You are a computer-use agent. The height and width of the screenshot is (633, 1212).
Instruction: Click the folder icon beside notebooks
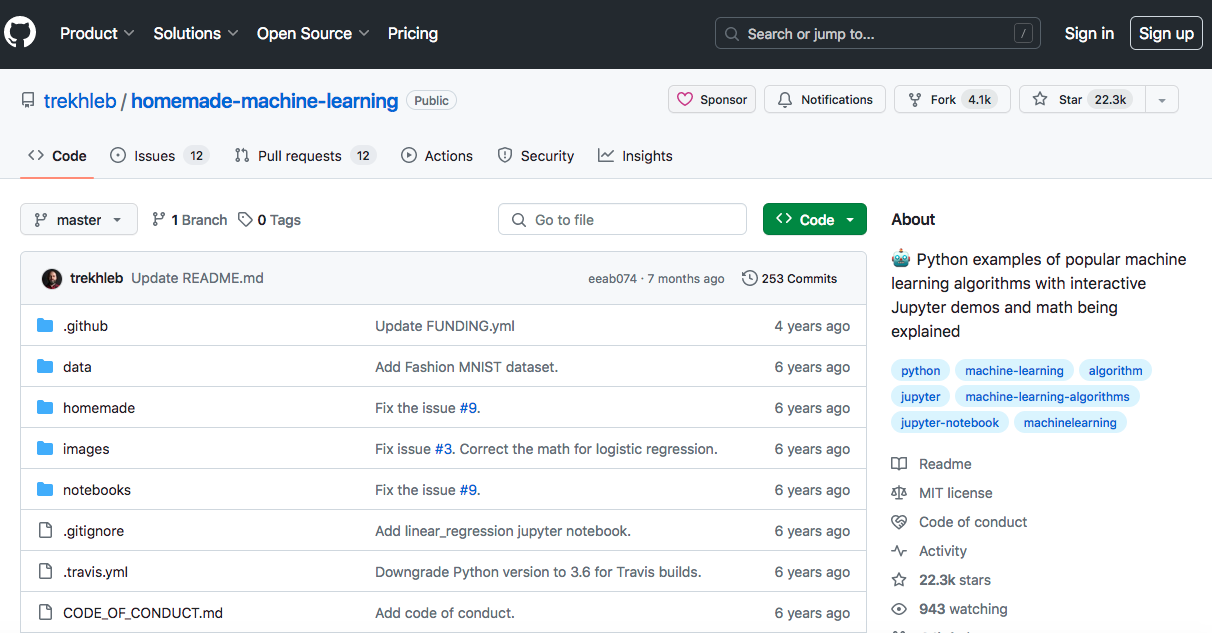click(x=46, y=489)
